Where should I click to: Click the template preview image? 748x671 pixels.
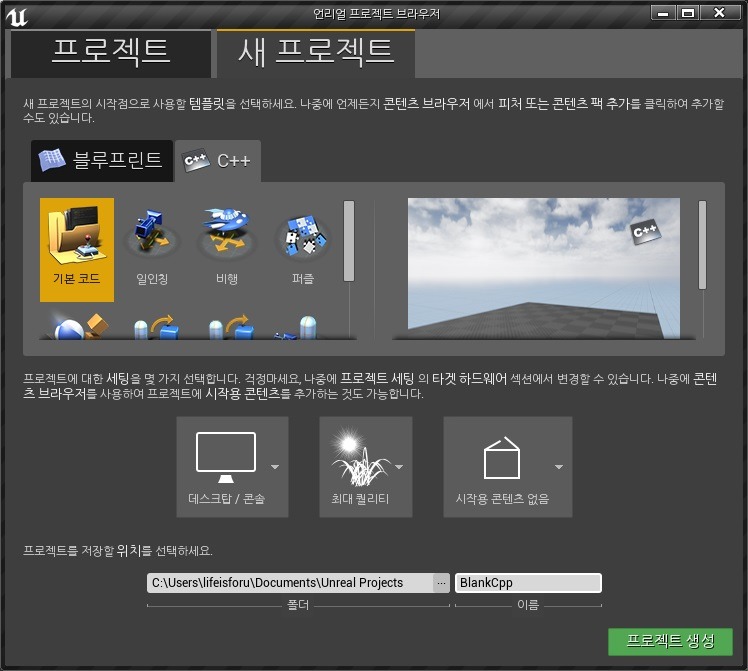(544, 268)
